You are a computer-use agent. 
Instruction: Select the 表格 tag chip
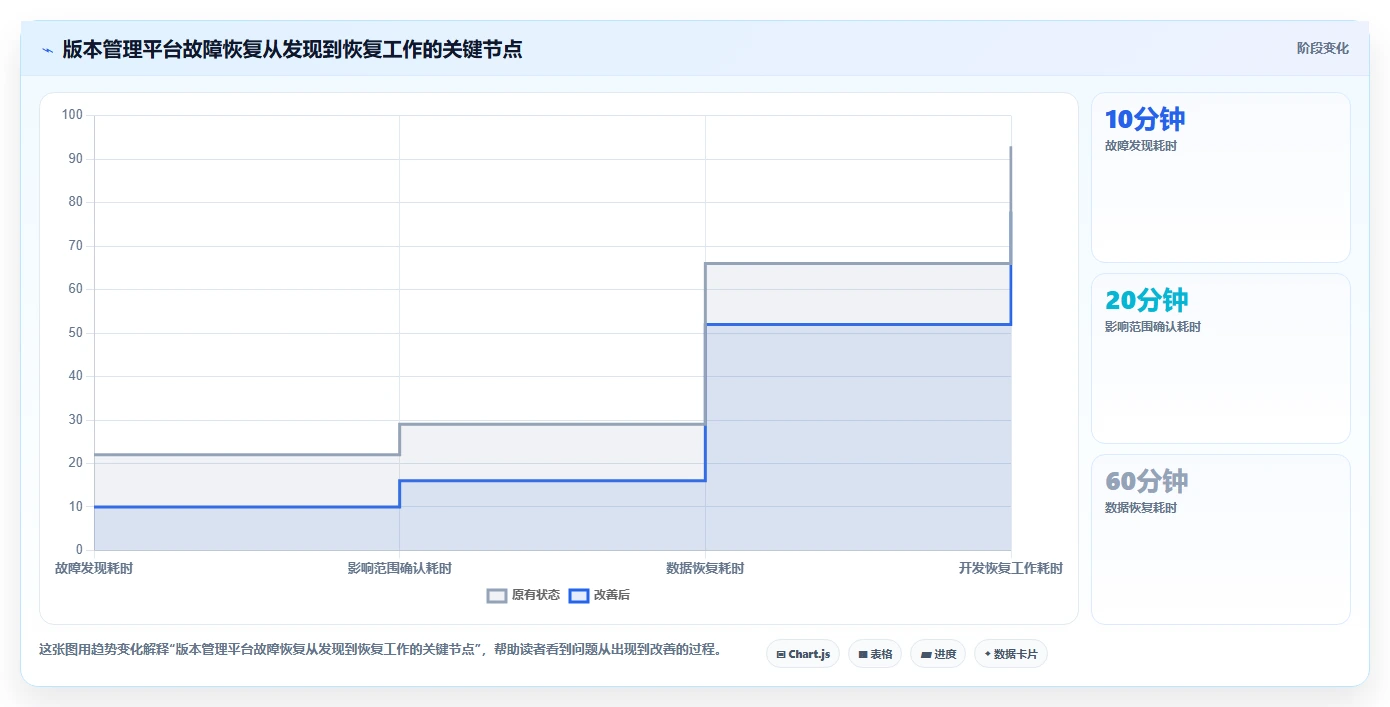click(875, 654)
